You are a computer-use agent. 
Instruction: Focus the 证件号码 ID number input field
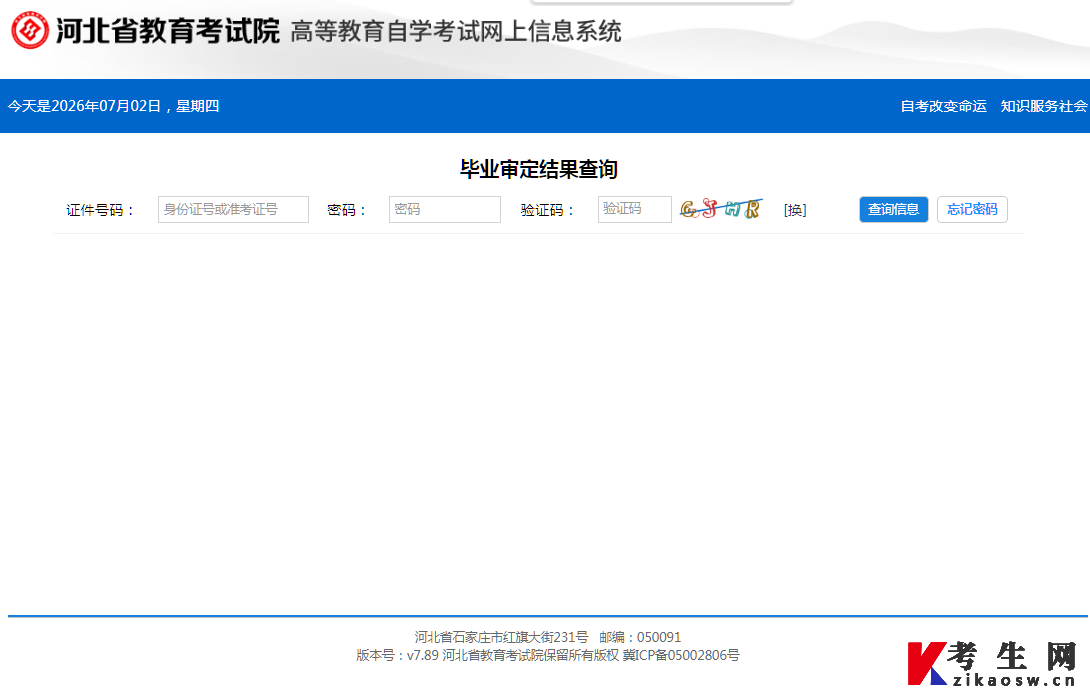[x=234, y=209]
